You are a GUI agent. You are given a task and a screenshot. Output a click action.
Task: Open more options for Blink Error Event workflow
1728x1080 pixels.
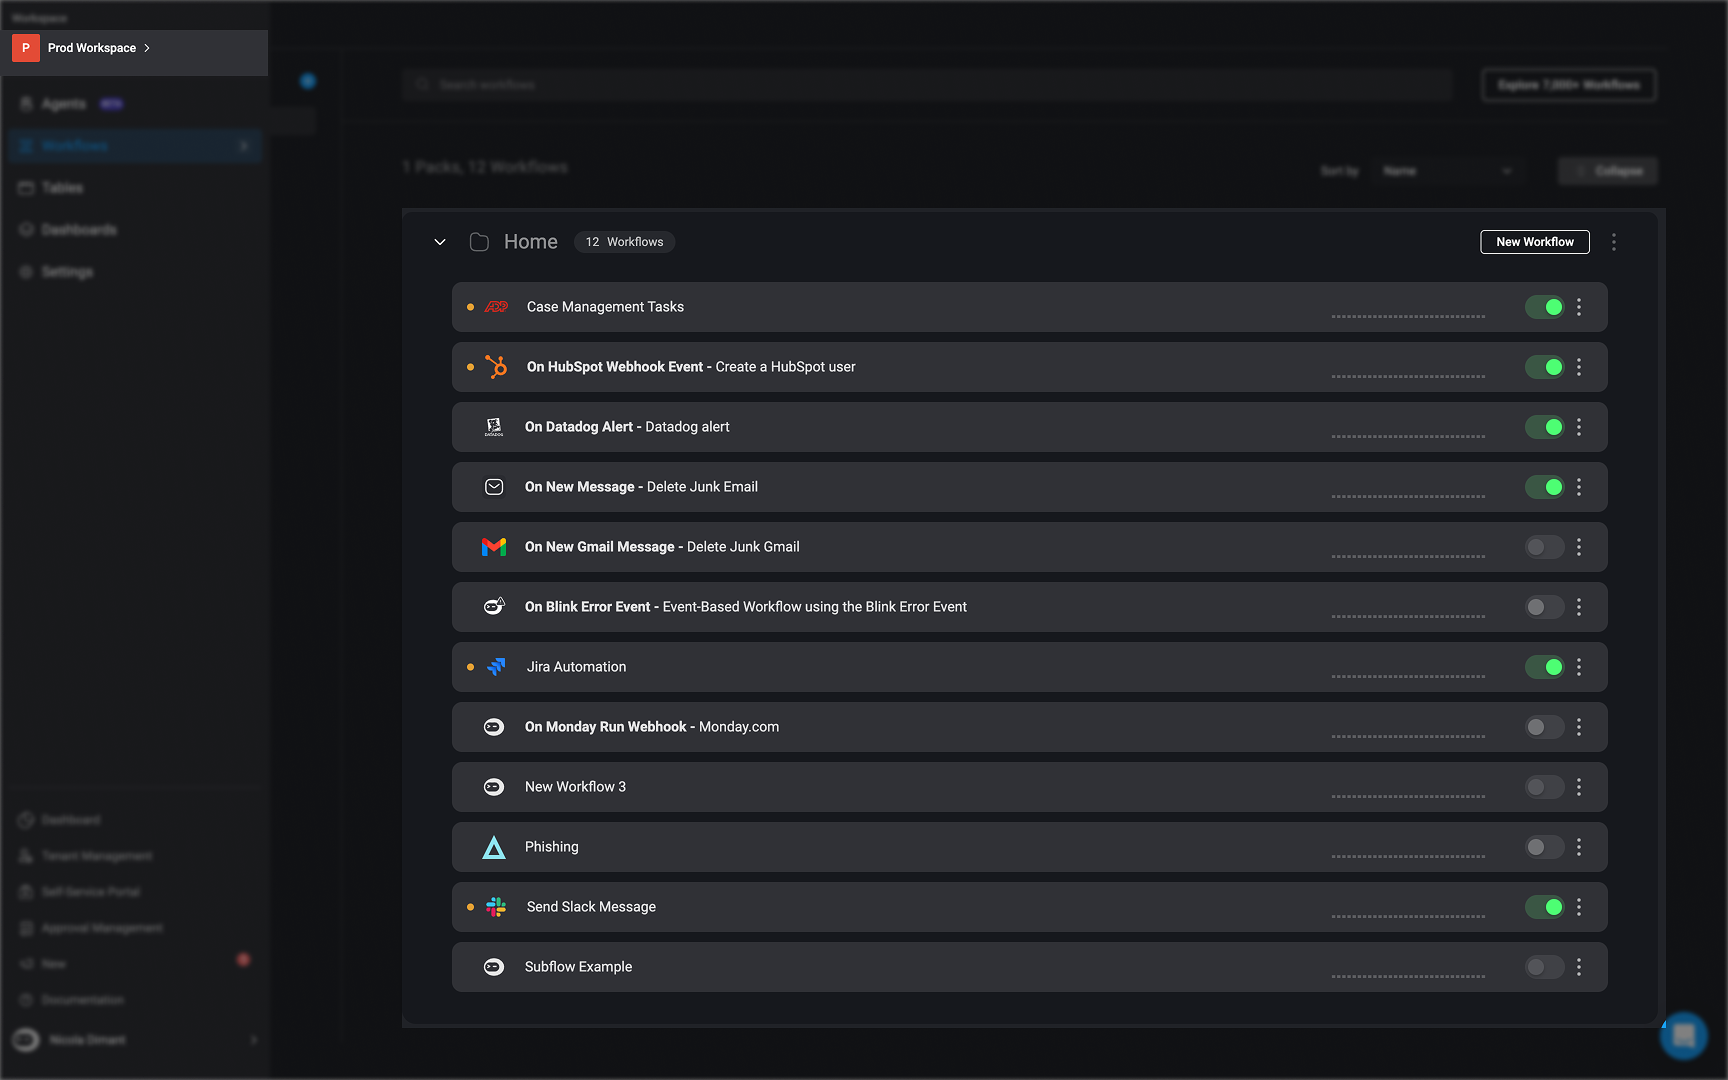pos(1579,607)
